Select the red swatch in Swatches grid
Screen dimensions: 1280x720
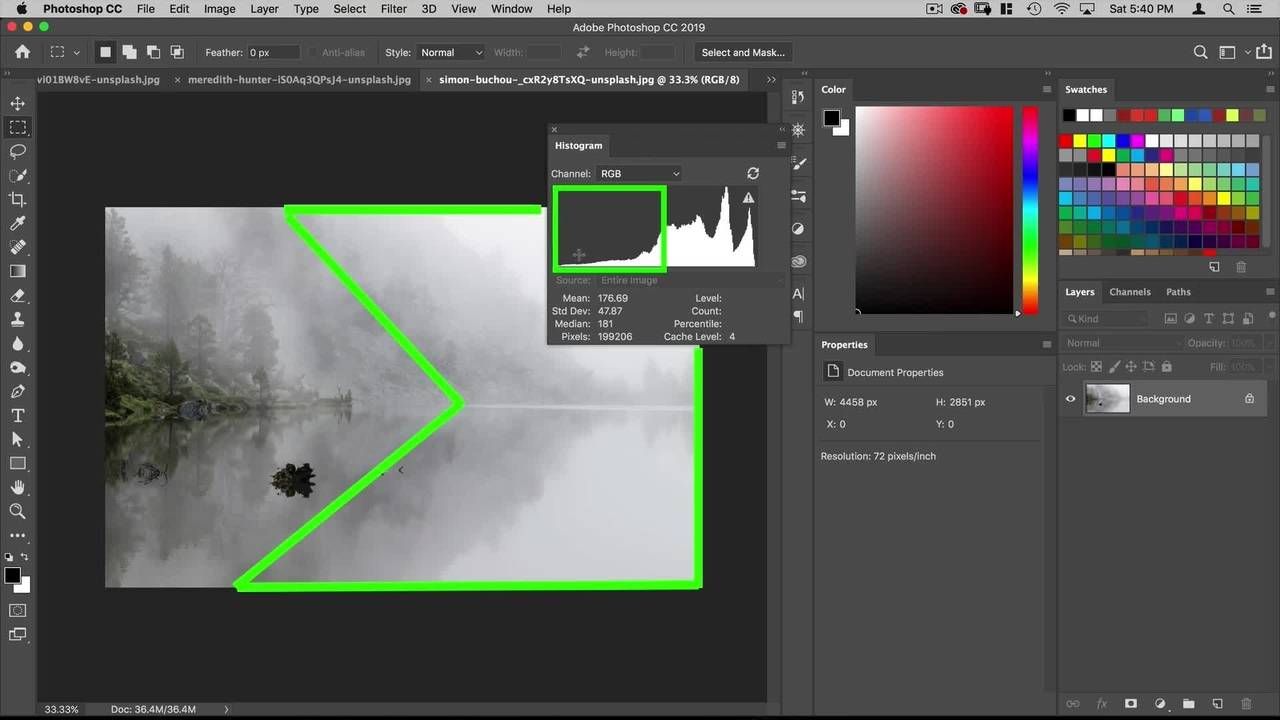pyautogui.click(x=1067, y=141)
